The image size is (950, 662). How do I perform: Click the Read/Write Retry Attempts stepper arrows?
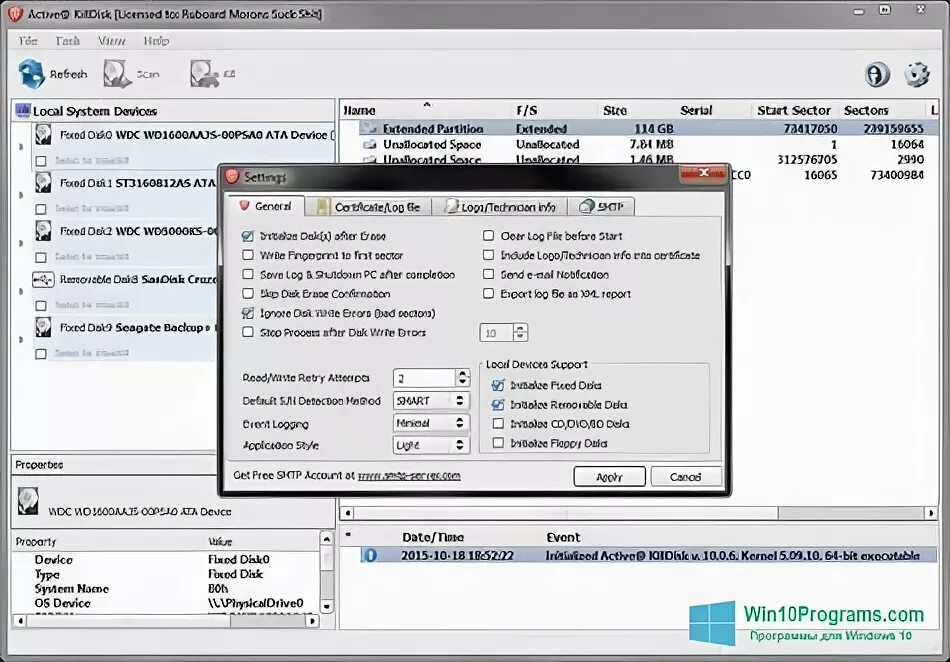pos(462,378)
